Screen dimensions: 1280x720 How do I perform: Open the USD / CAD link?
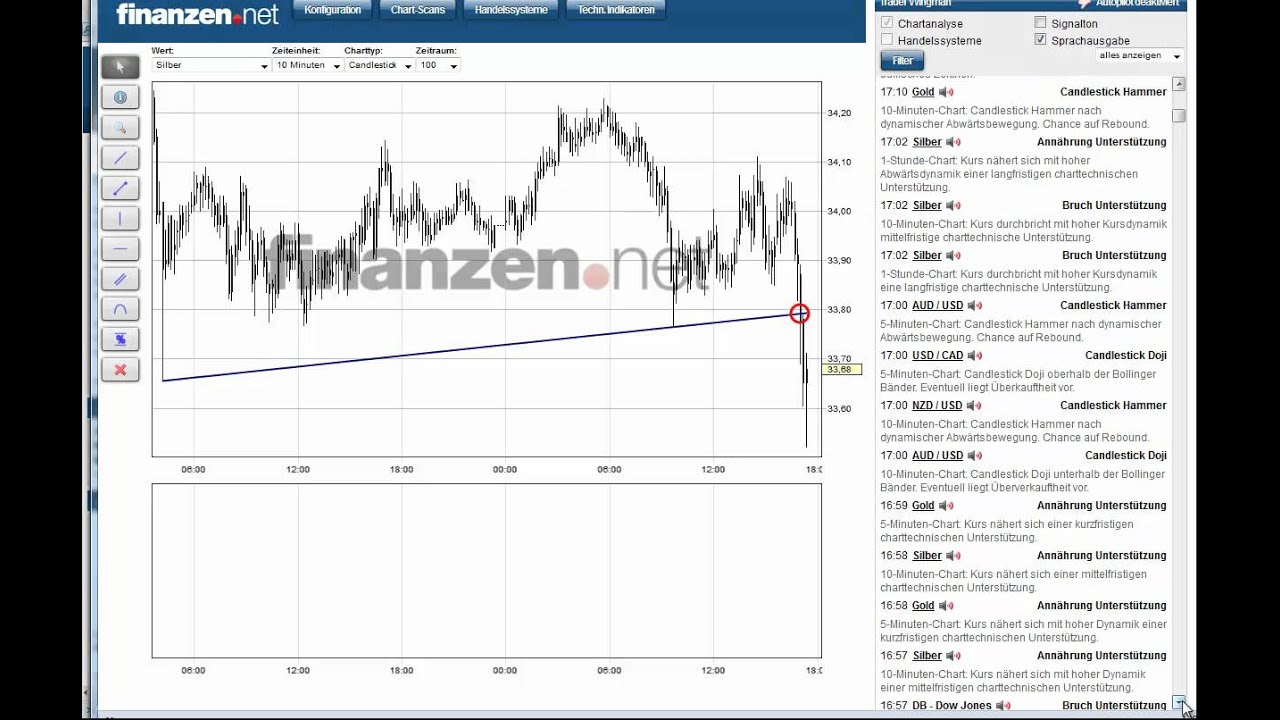point(938,355)
